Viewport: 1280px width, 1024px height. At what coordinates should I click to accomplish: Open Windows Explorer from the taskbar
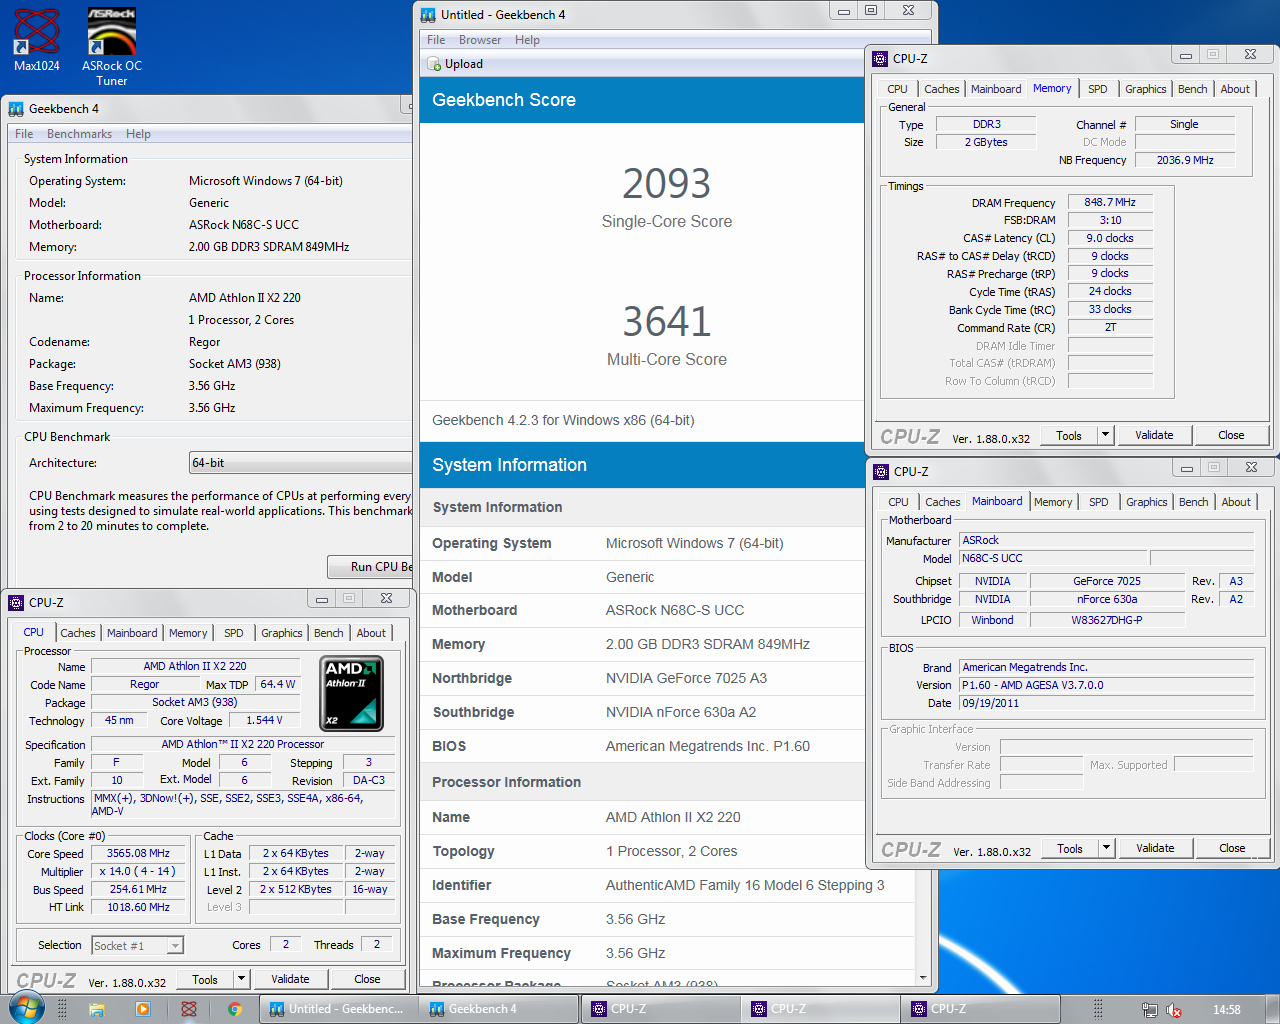point(97,1009)
